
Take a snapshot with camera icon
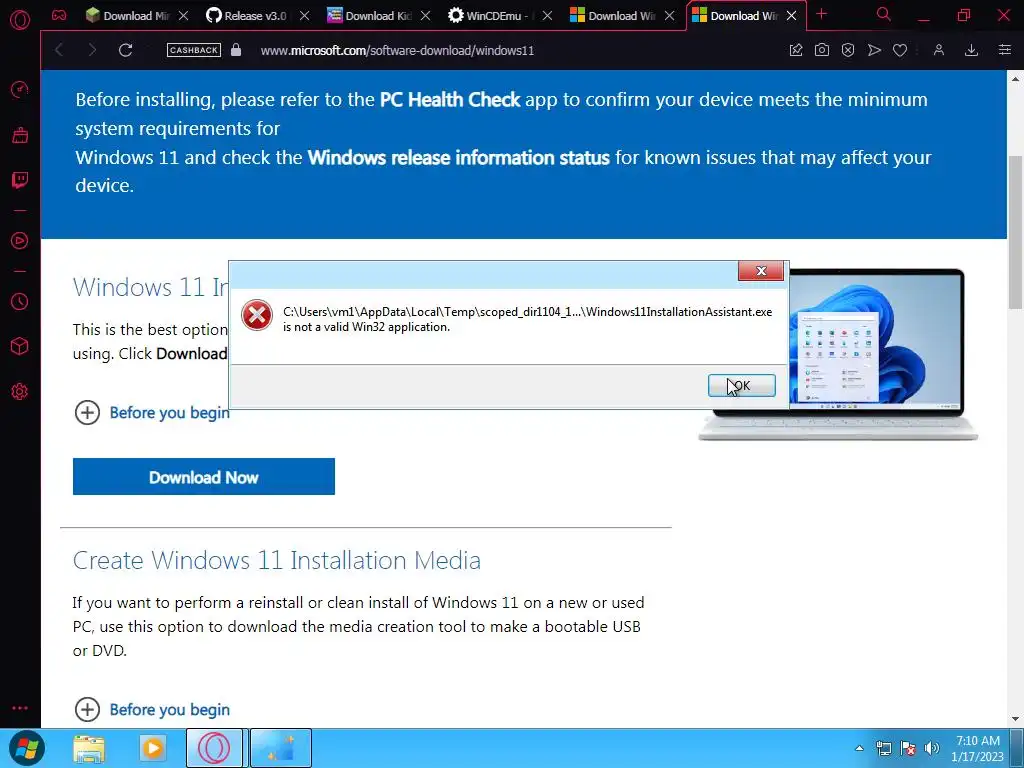point(822,50)
